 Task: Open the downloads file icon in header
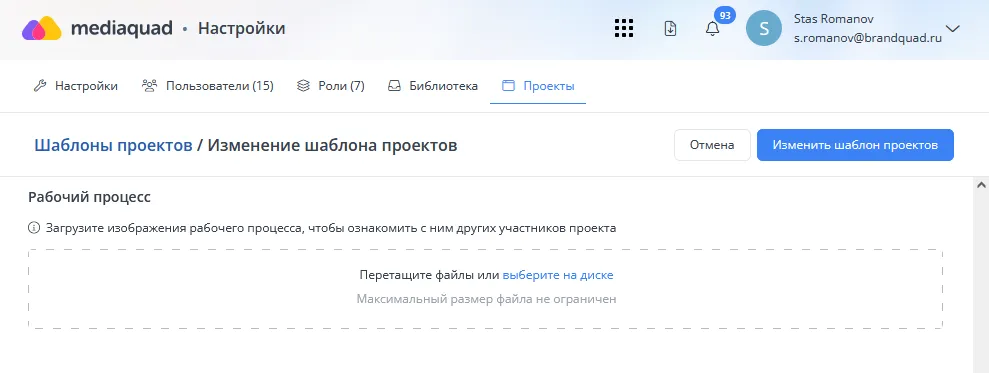click(670, 28)
